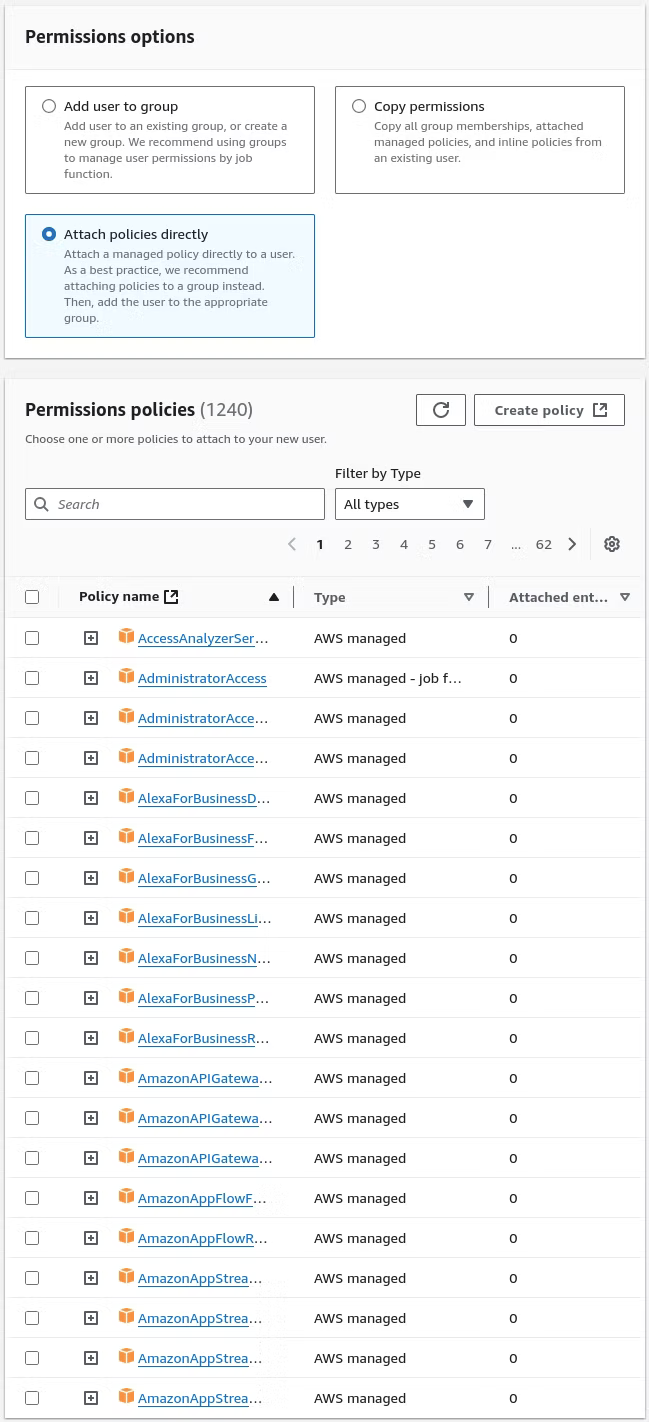Open the Filter by Type dropdown
The height and width of the screenshot is (1422, 649).
[410, 504]
